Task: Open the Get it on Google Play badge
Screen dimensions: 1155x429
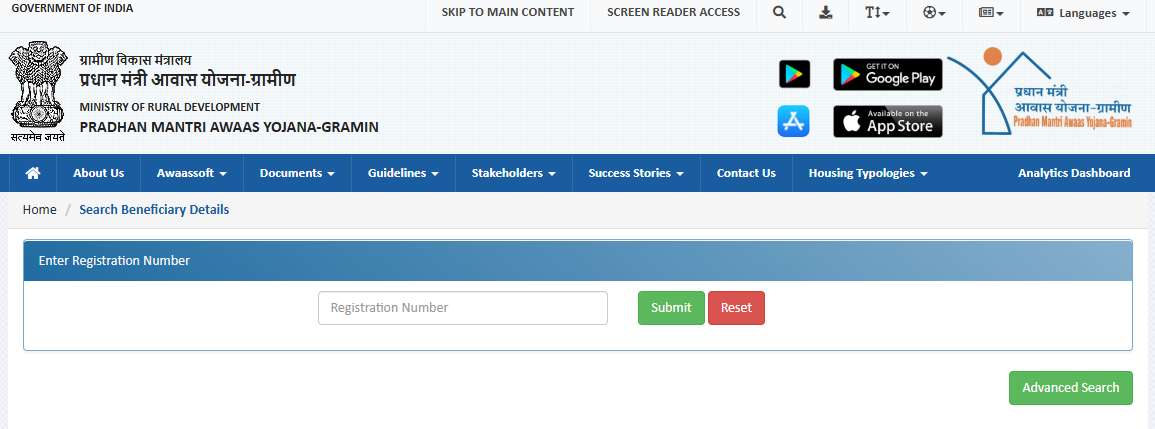Action: (x=887, y=74)
